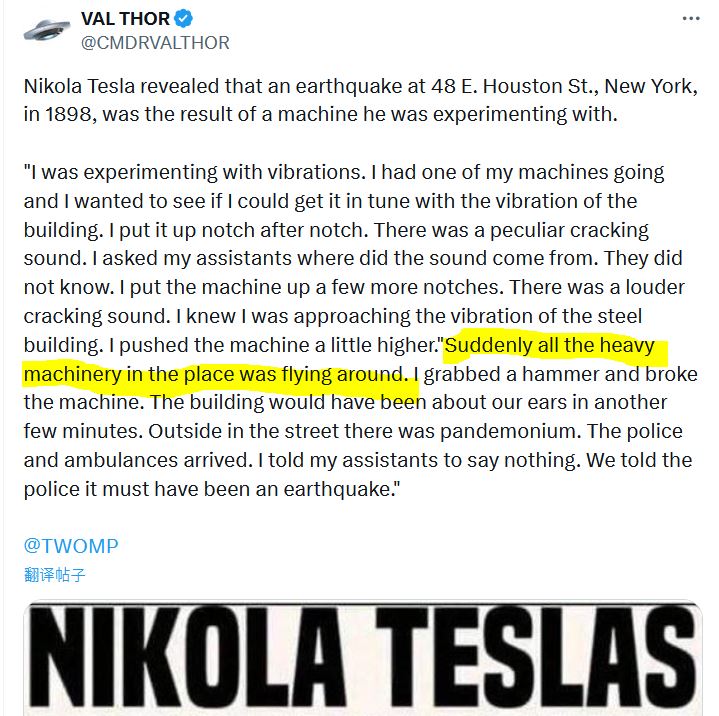719x716 pixels.
Task: Click the sentence 'I grabbed a hammer and broke'
Action: [x=555, y=376]
